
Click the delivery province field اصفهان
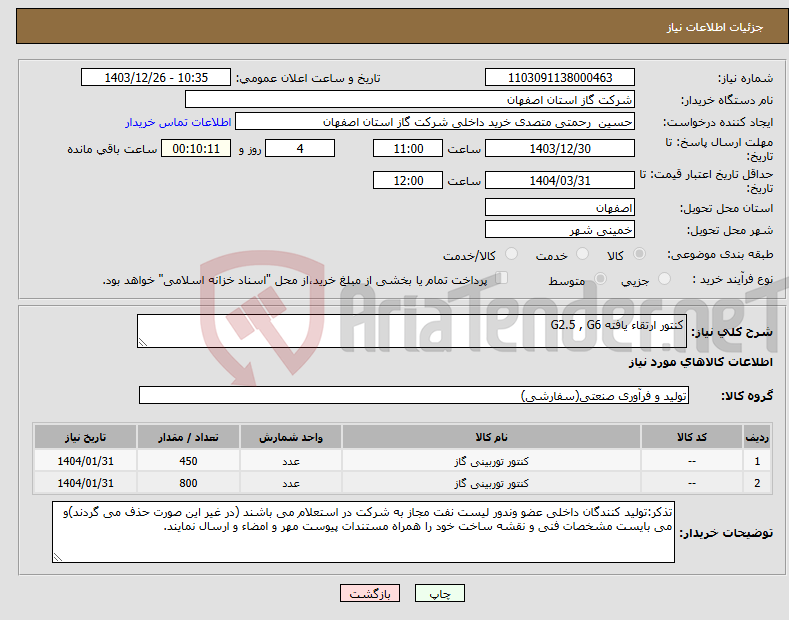coord(560,207)
